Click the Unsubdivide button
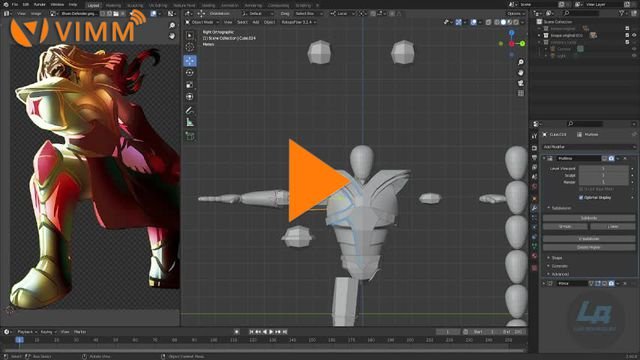This screenshot has width=640, height=360. 589,239
